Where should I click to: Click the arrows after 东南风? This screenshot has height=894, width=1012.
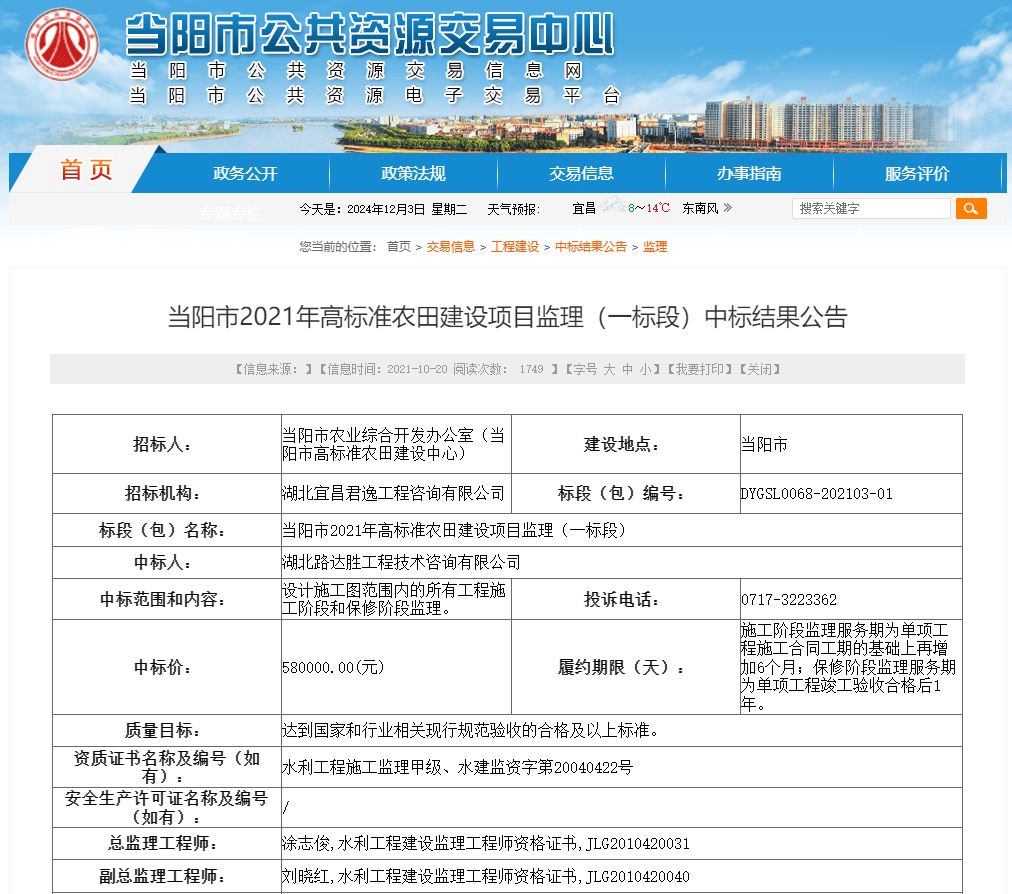click(x=728, y=208)
